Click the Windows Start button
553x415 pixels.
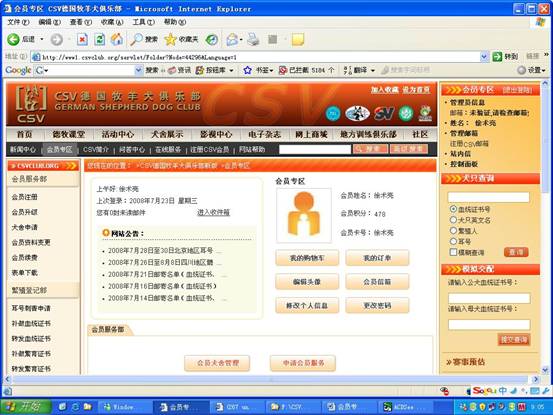[26, 407]
